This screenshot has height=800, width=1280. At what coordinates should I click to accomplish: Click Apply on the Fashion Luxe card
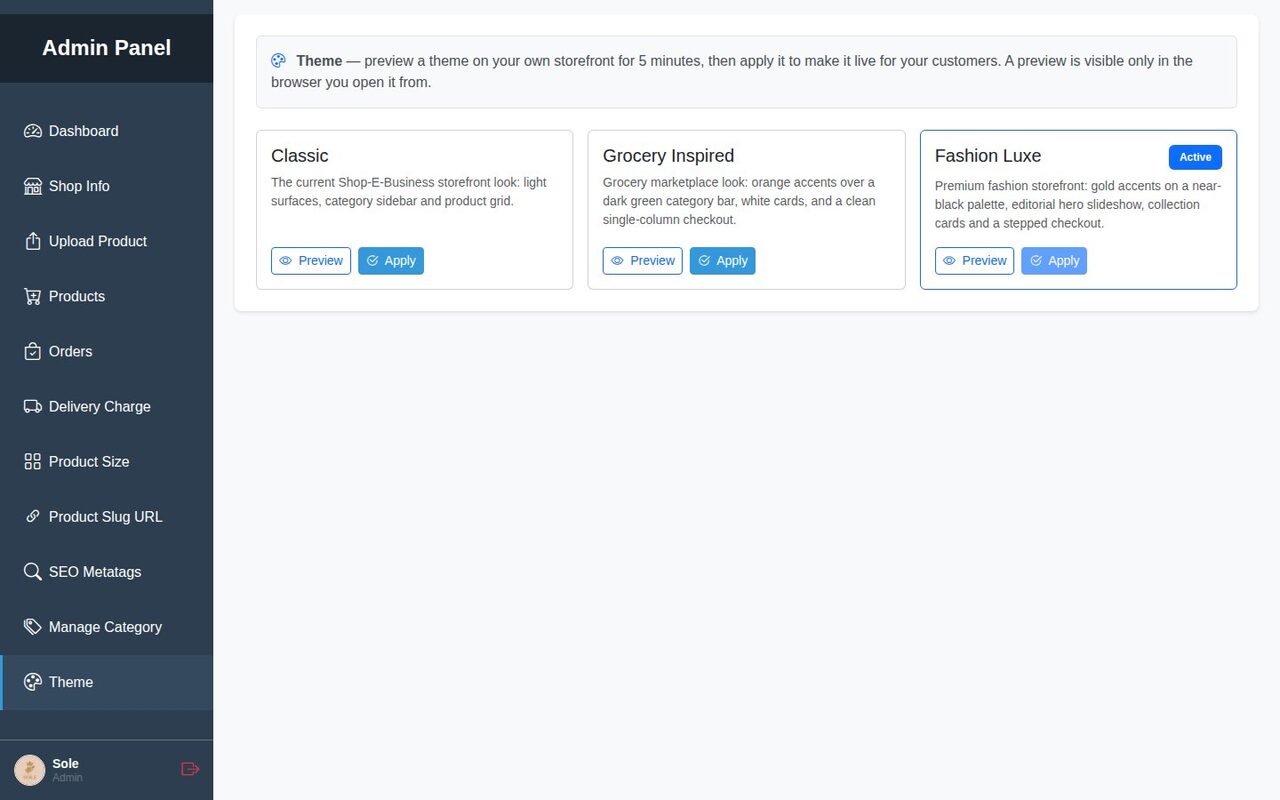coord(1054,261)
